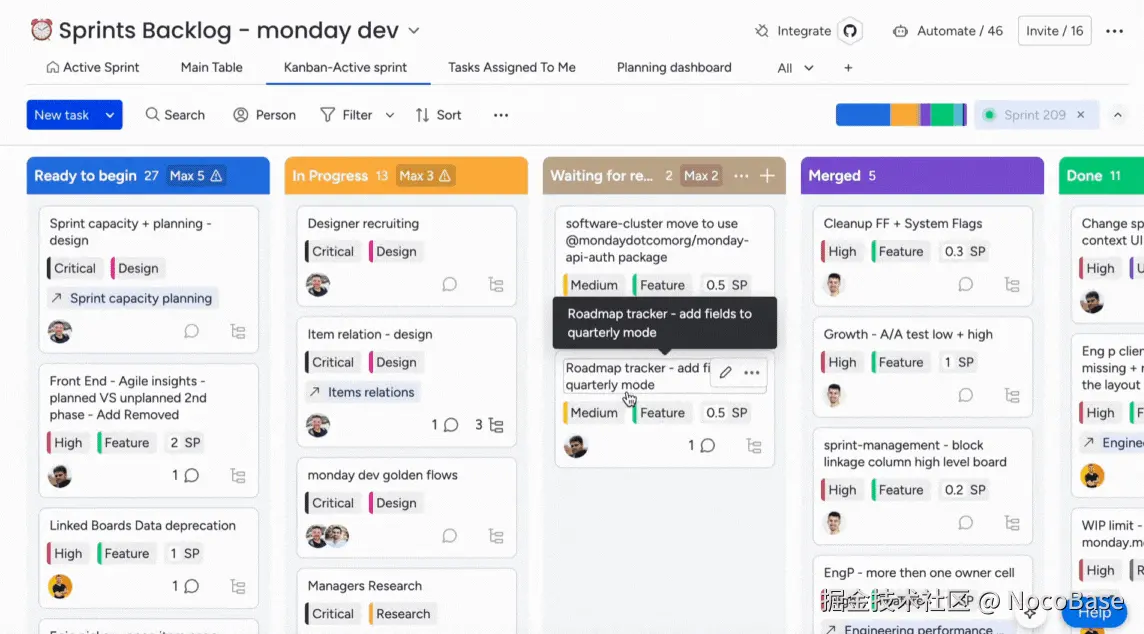
Task: Open board title dropdown chevron
Action: (414, 31)
